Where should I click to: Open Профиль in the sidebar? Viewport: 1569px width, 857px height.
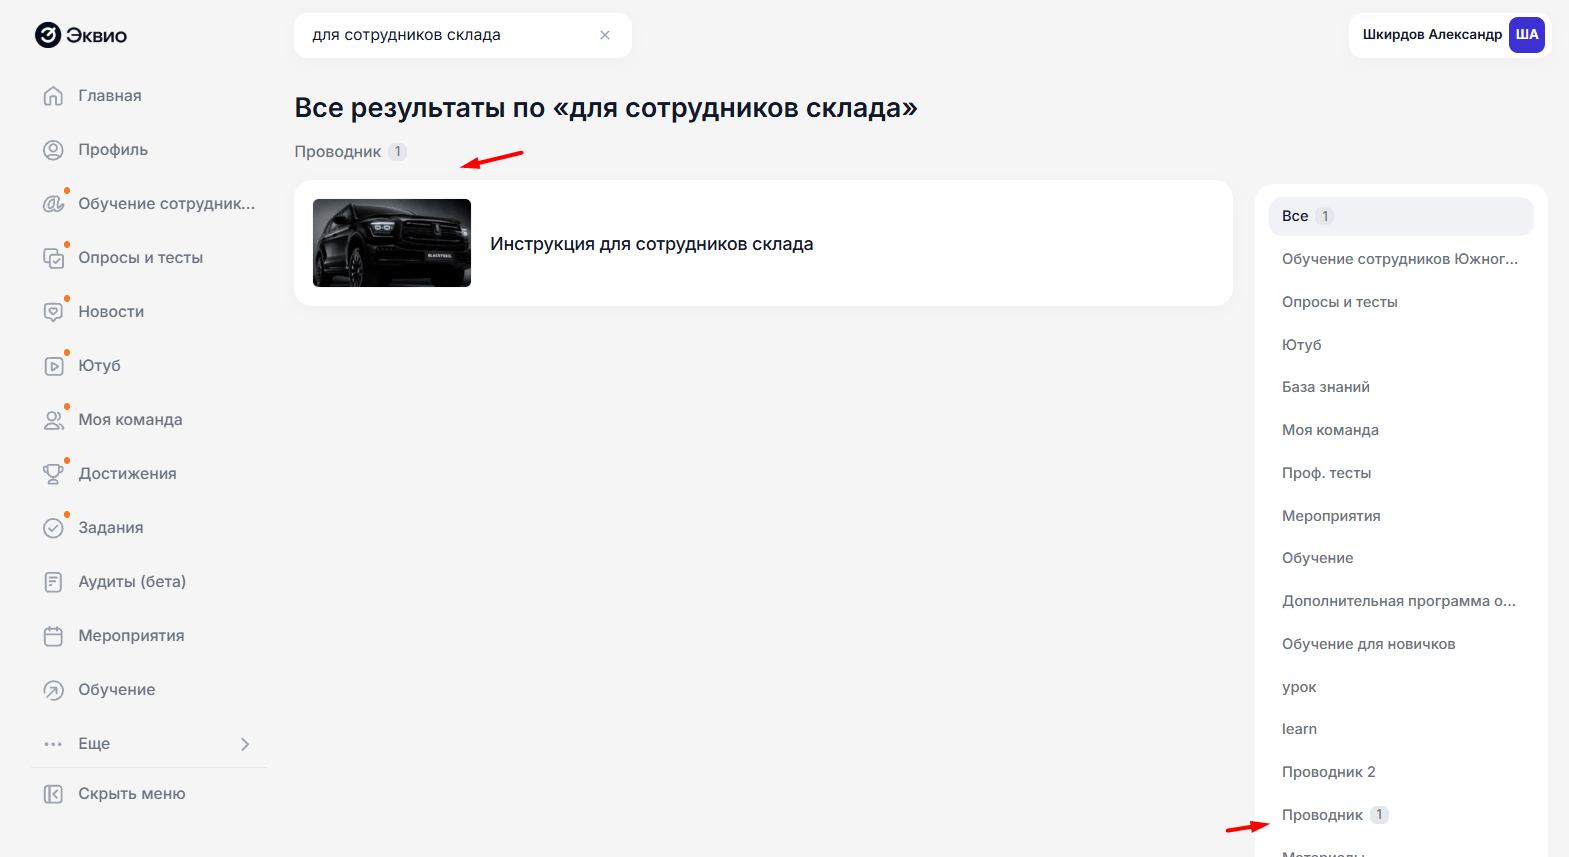tap(113, 150)
